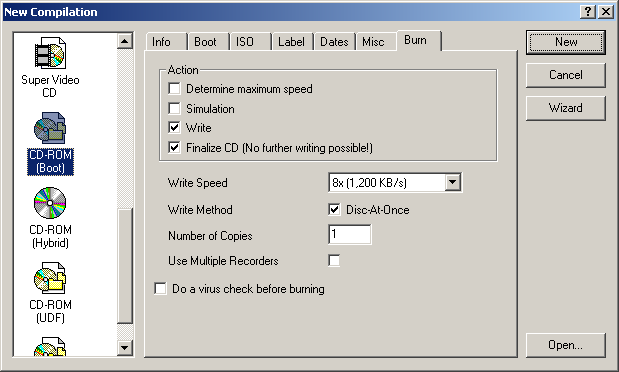Uncheck the Finalize CD option
619x372 pixels.
pyautogui.click(x=174, y=148)
